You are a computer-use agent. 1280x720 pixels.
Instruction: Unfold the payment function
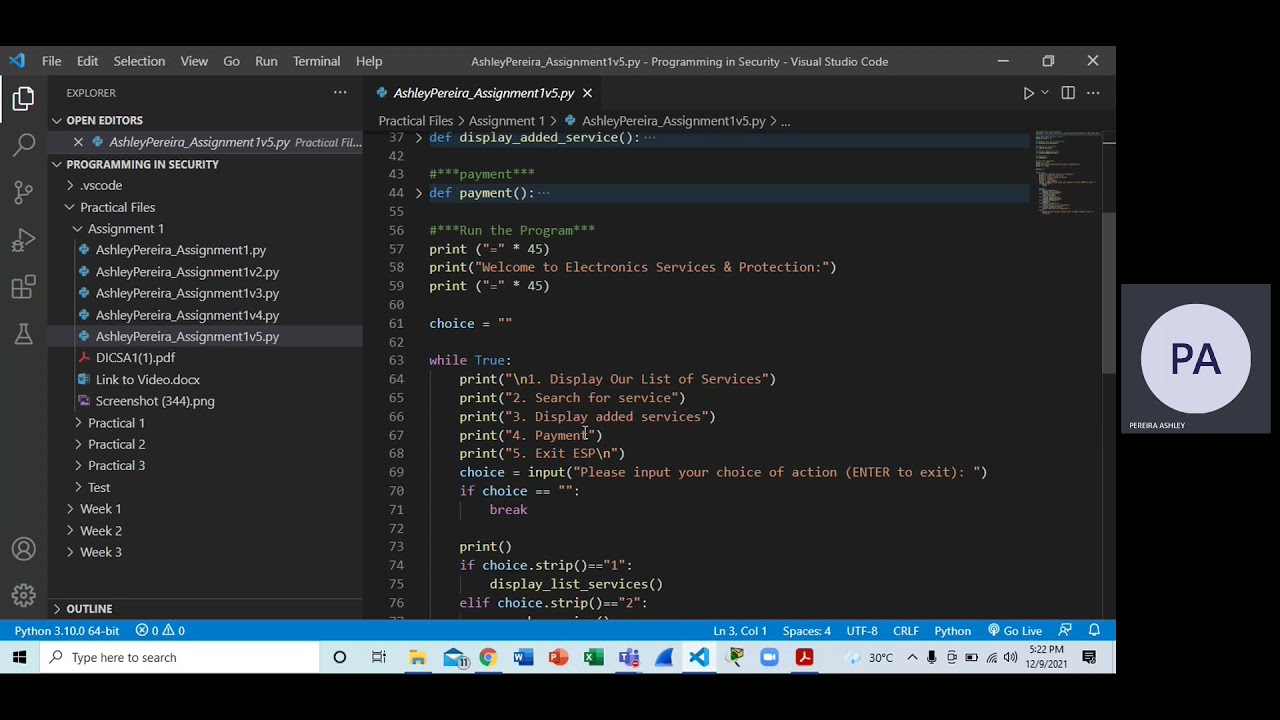419,193
